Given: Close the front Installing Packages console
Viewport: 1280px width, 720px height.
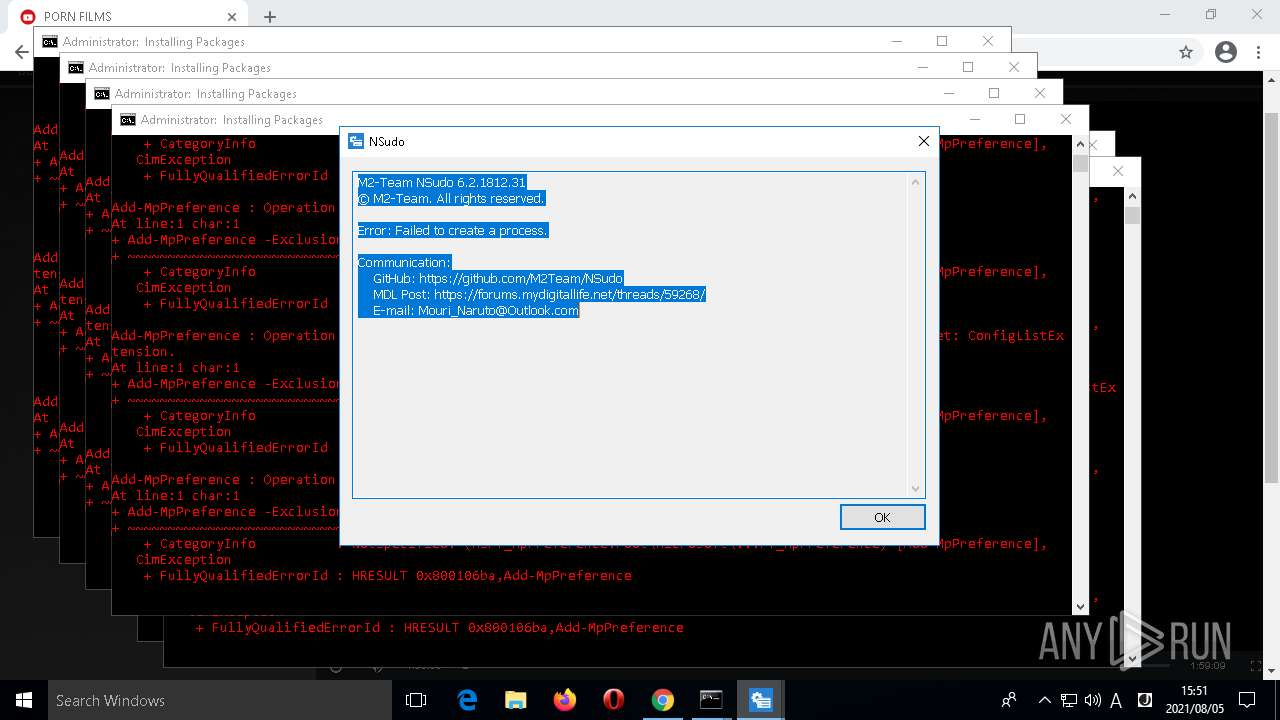Looking at the screenshot, I should 1066,119.
